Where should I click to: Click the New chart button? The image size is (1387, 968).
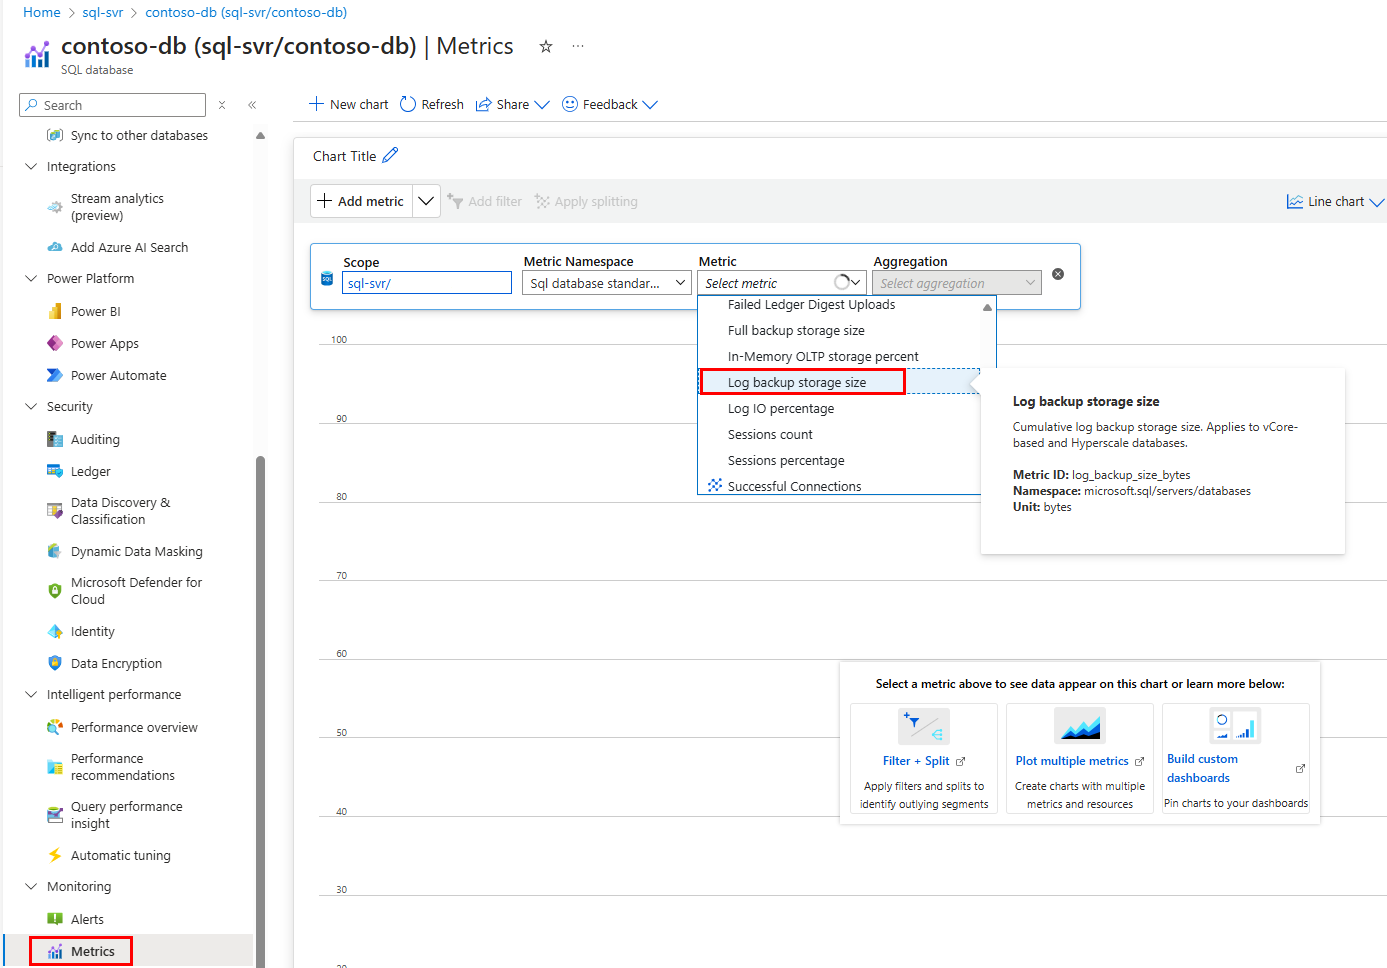tap(349, 104)
